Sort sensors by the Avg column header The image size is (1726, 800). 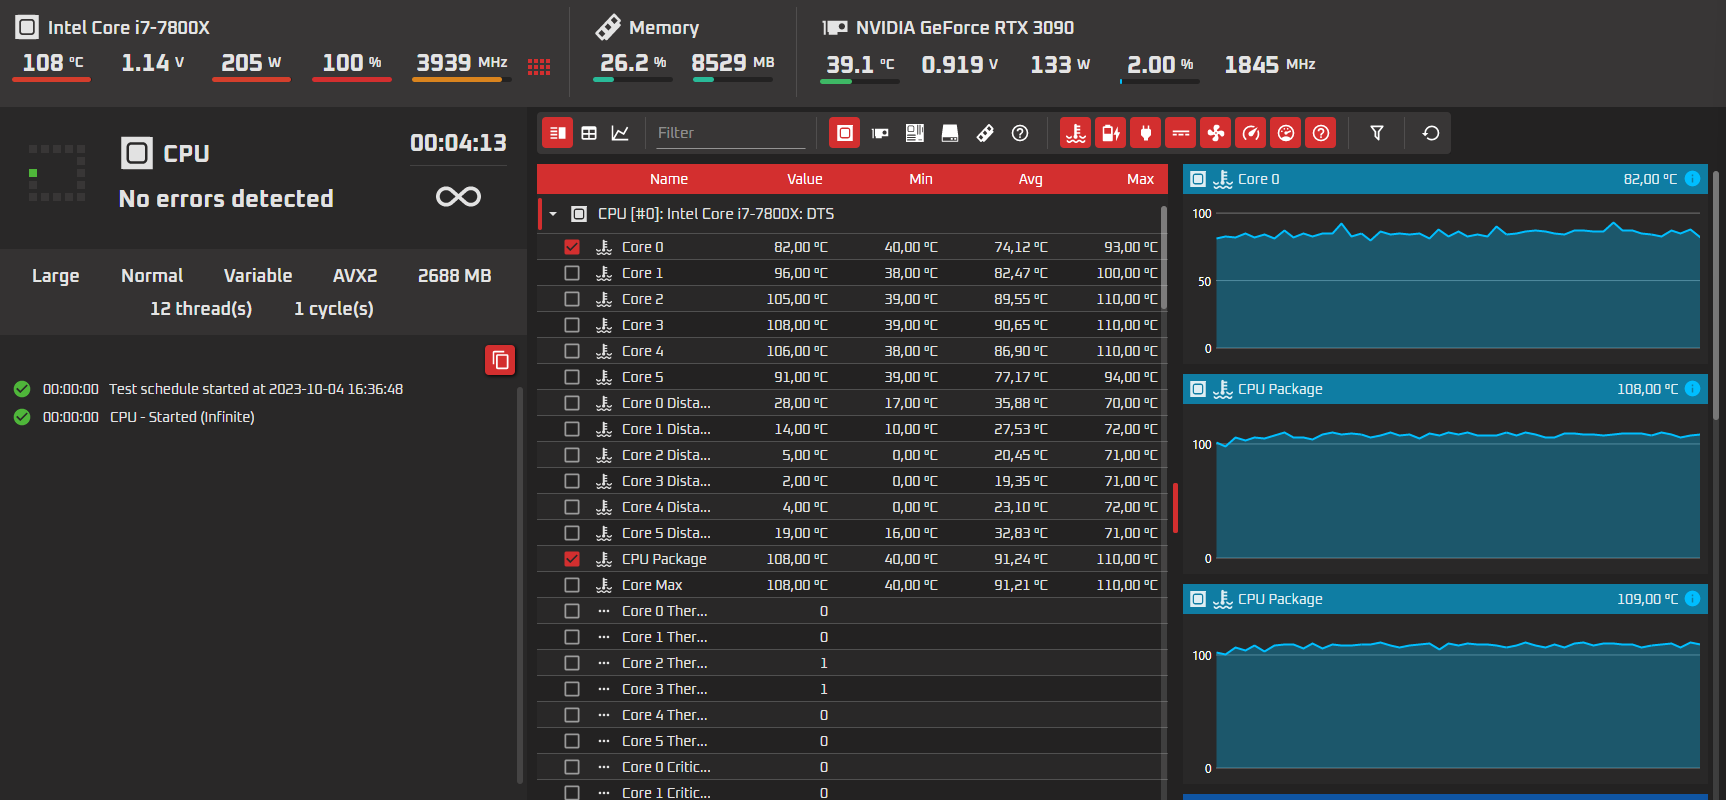point(1031,179)
